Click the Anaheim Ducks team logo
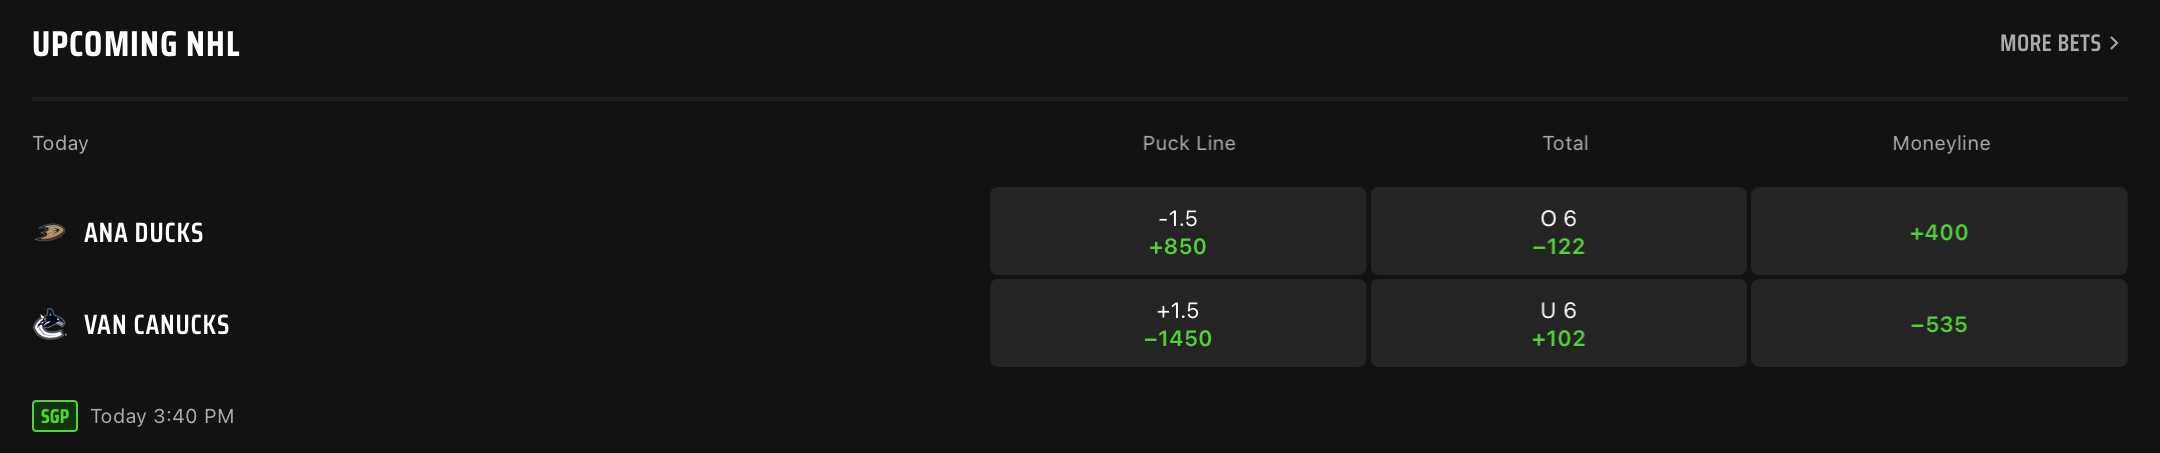 (x=50, y=233)
